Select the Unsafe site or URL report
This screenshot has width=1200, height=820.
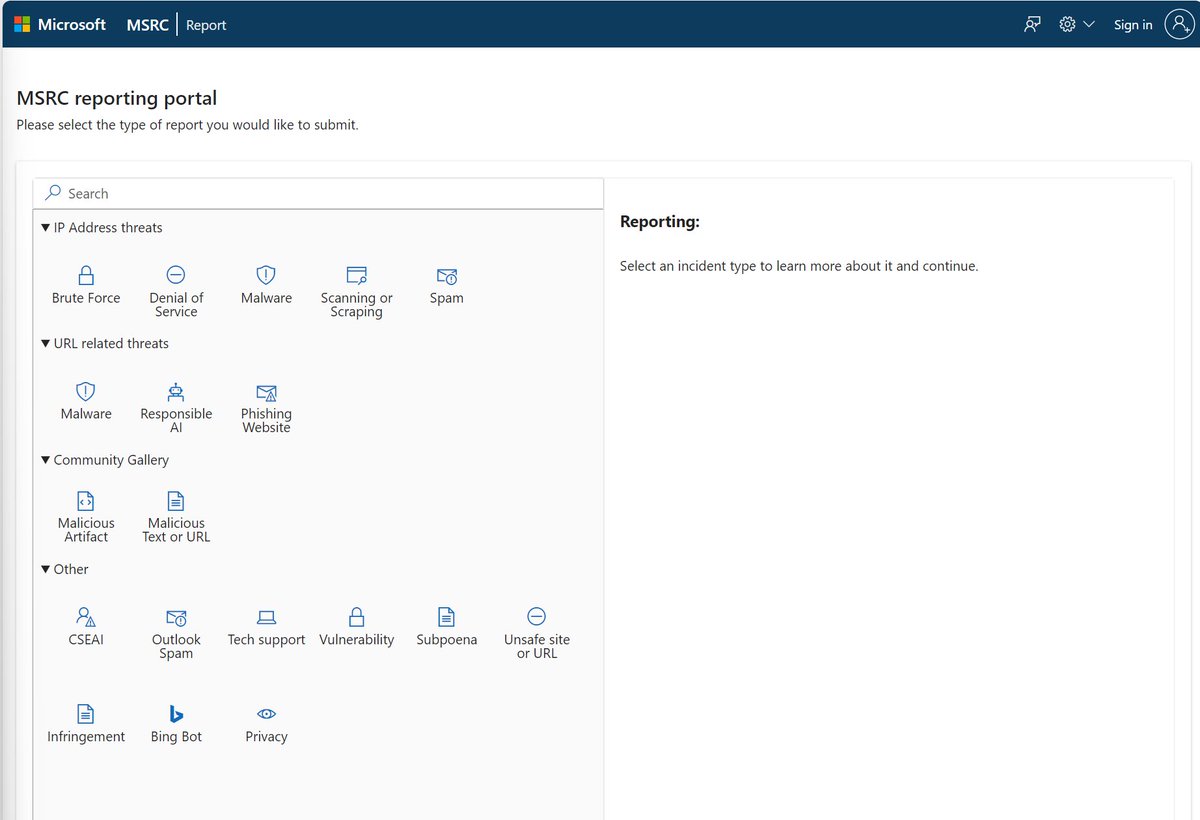pyautogui.click(x=537, y=633)
